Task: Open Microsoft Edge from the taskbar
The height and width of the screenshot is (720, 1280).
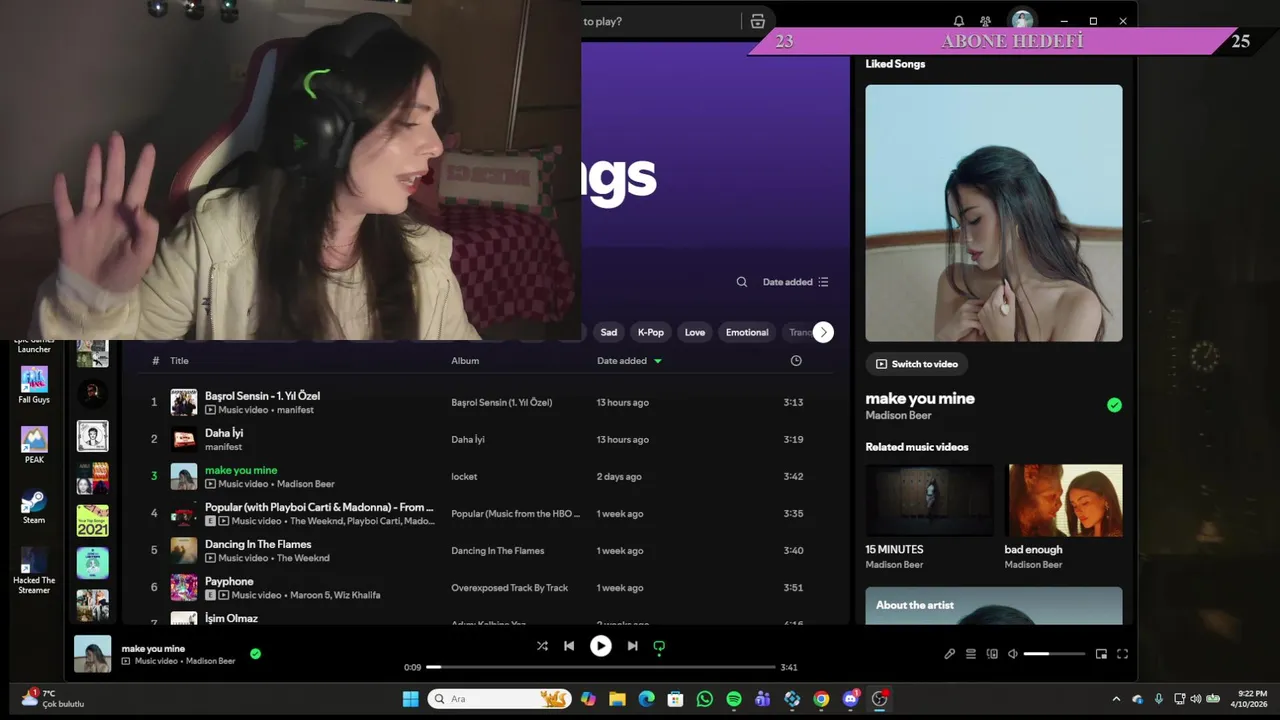Action: click(646, 699)
